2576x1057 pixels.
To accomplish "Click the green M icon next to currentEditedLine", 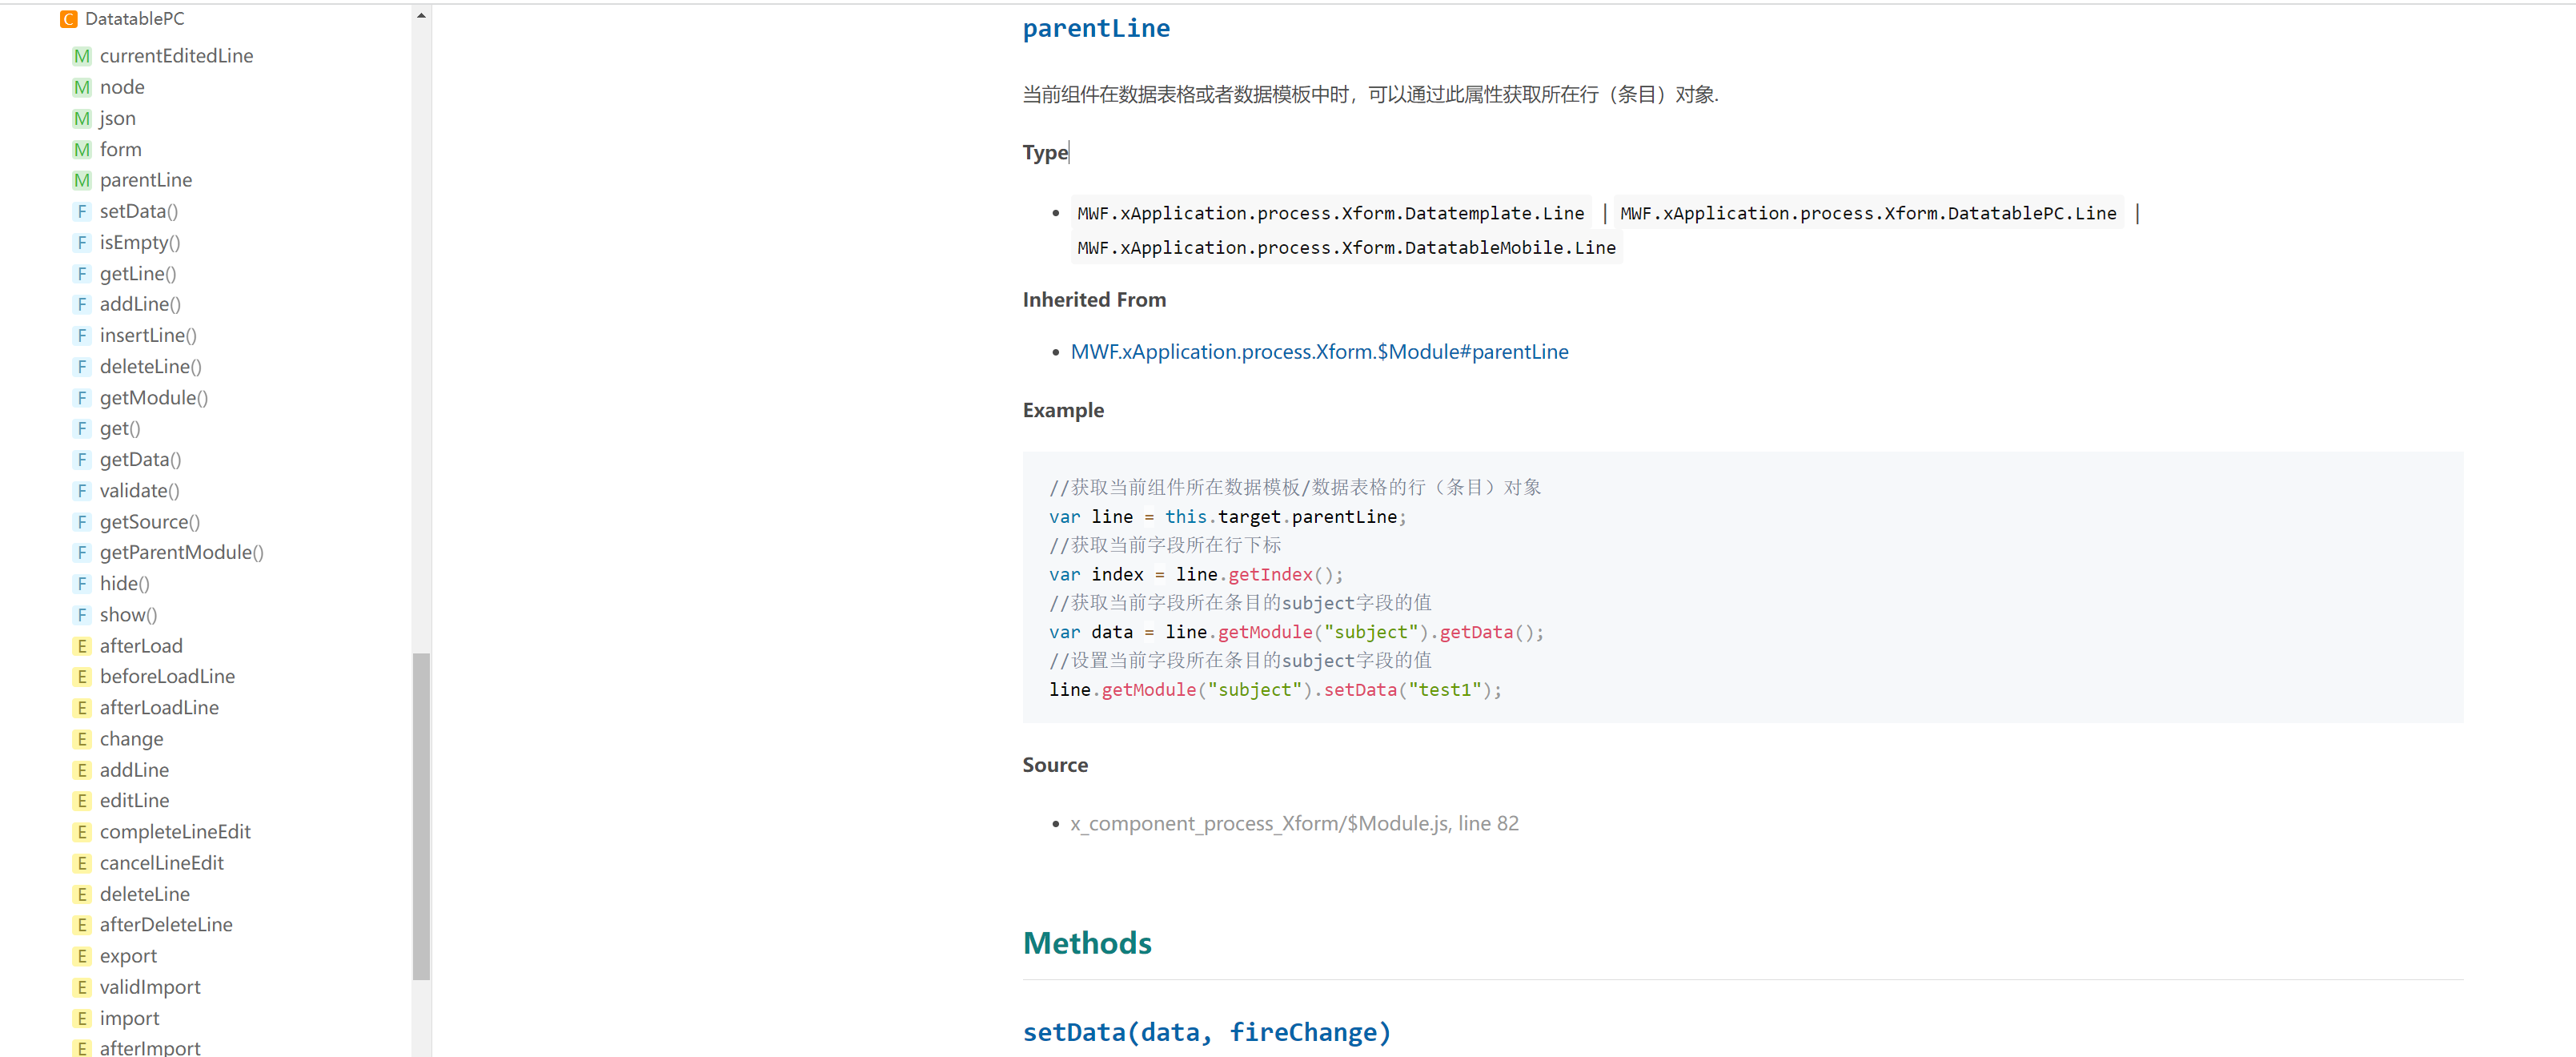I will [82, 56].
